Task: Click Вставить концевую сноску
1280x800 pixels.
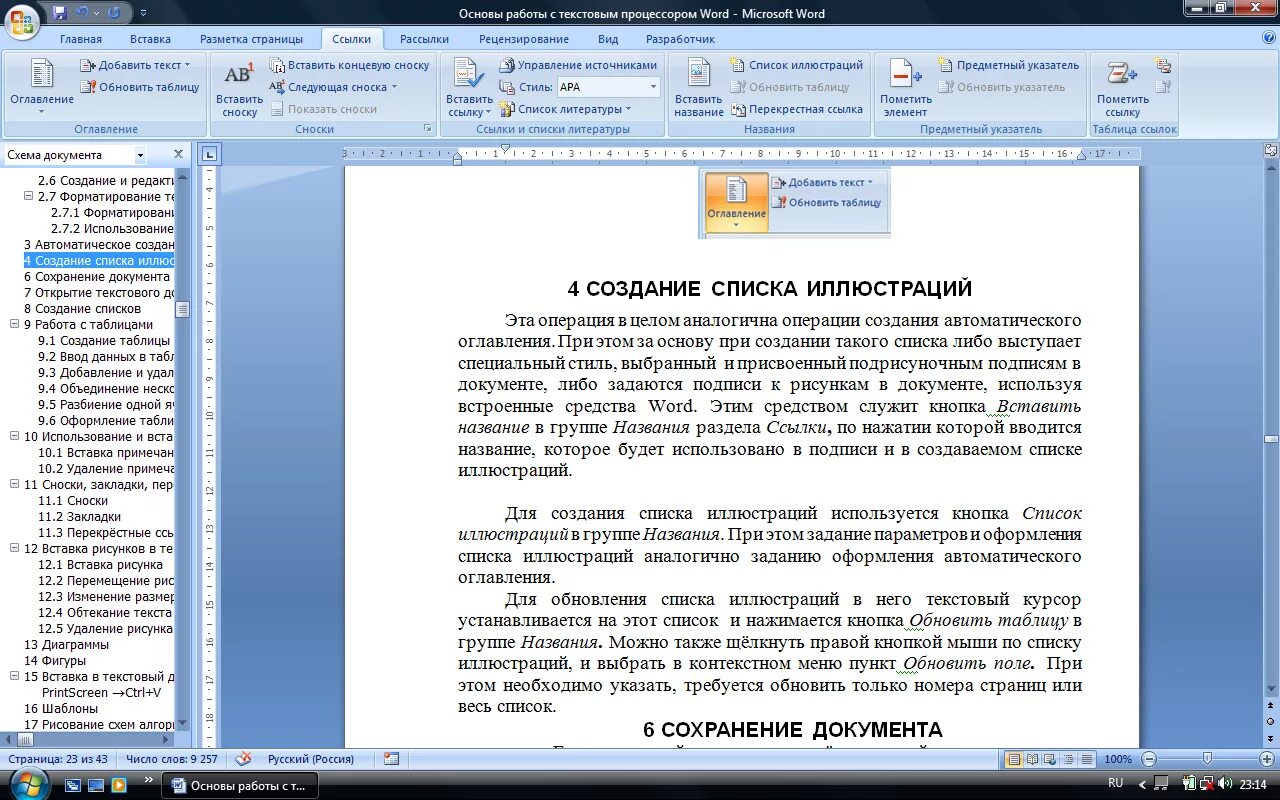Action: (350, 65)
